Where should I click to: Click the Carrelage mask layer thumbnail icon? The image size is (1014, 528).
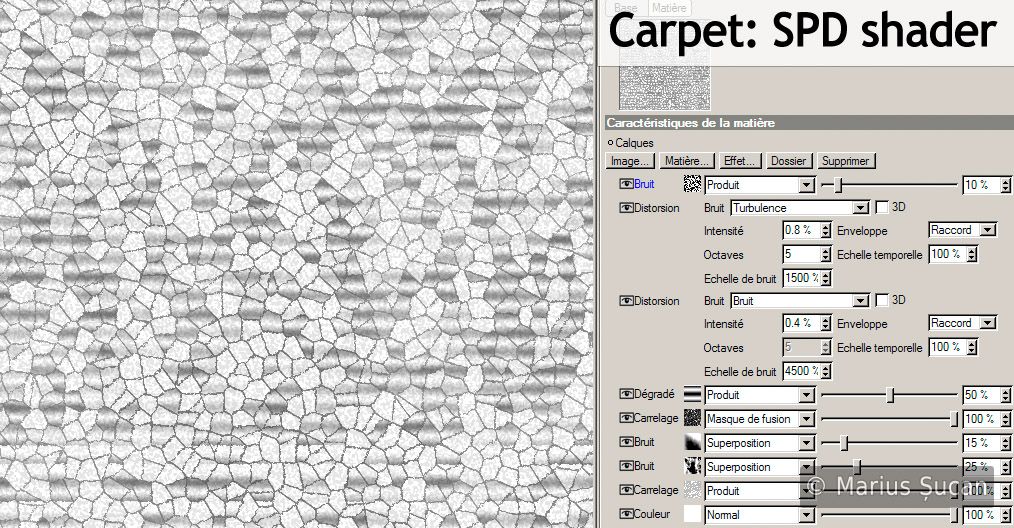click(692, 419)
